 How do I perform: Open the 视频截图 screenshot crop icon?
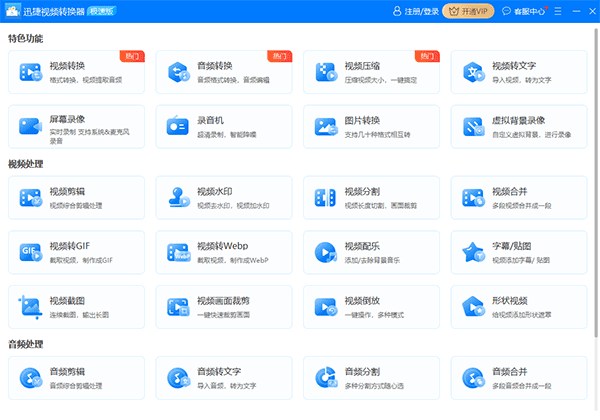(30, 307)
